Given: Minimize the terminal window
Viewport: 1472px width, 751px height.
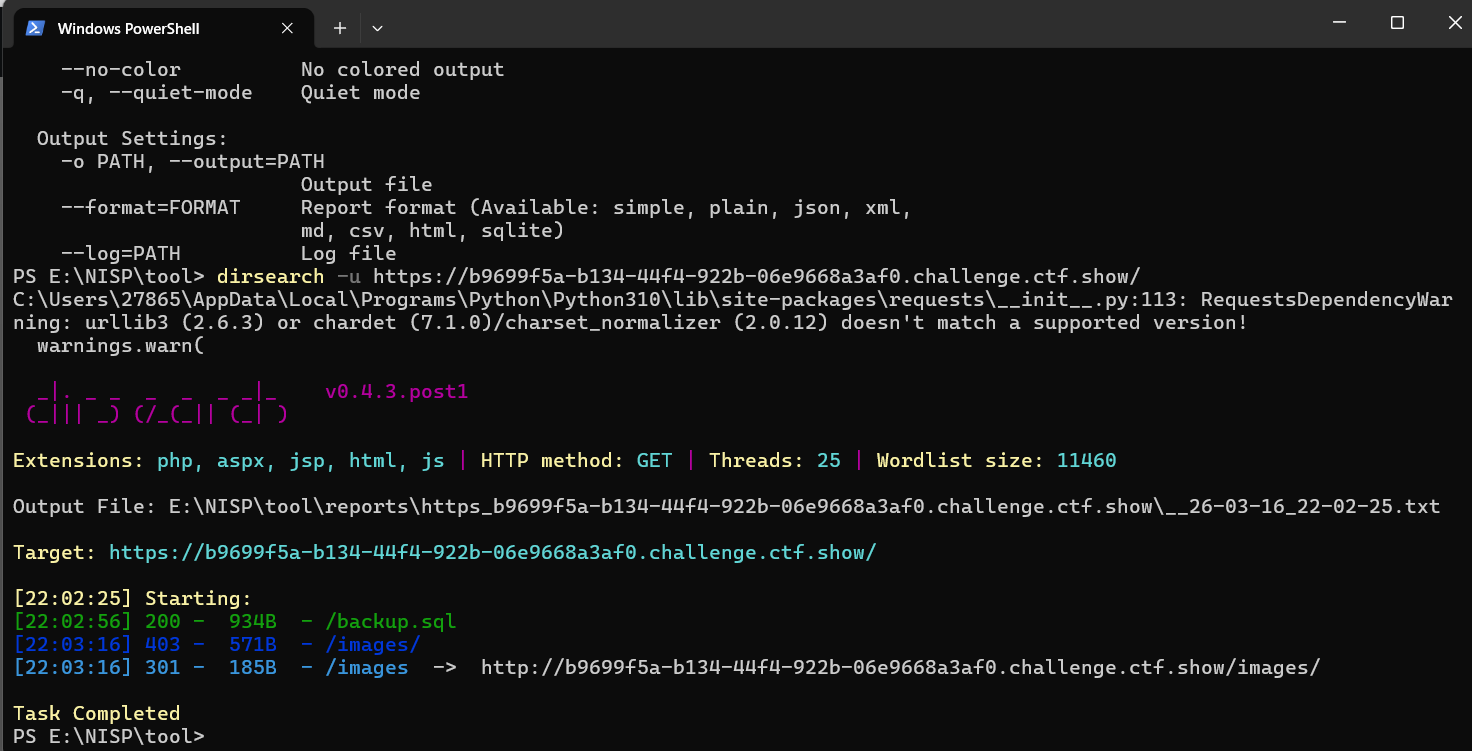Looking at the screenshot, I should coord(1342,22).
